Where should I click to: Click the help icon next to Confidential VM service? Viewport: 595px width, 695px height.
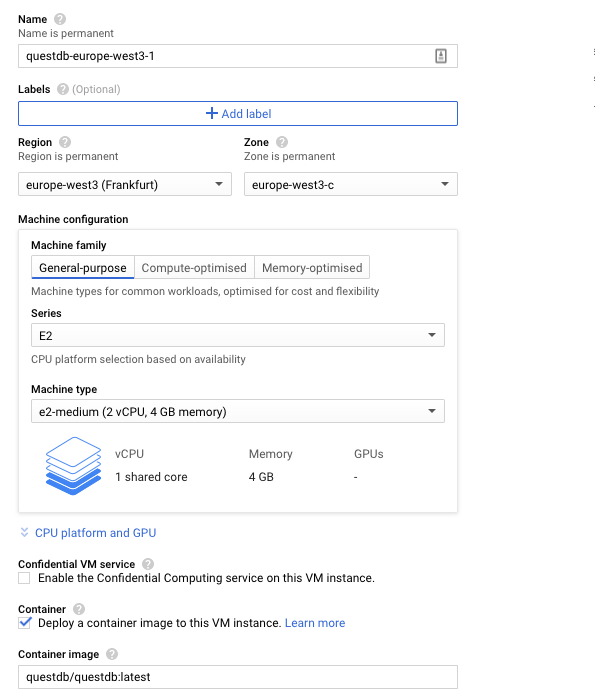click(148, 564)
